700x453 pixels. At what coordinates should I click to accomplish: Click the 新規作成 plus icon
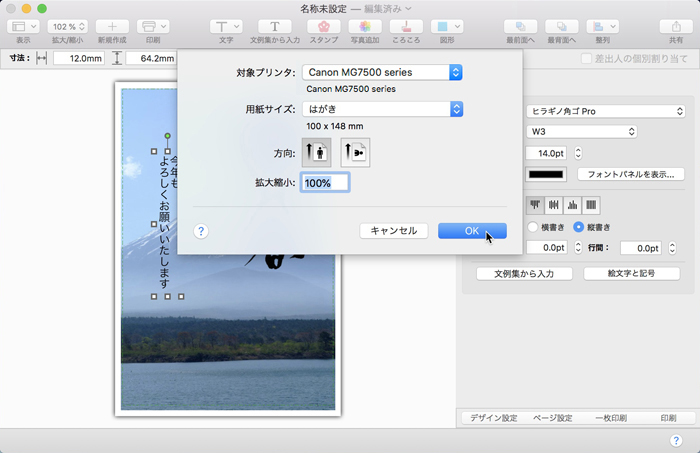(x=112, y=26)
